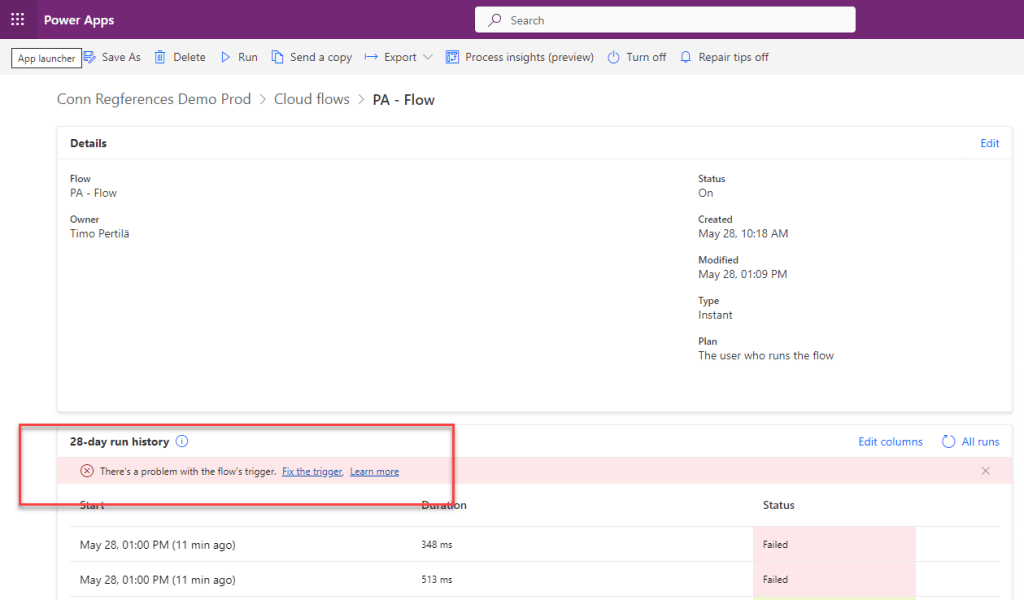The width and height of the screenshot is (1024, 600).
Task: Dismiss the trigger problem warning banner
Action: 985,471
